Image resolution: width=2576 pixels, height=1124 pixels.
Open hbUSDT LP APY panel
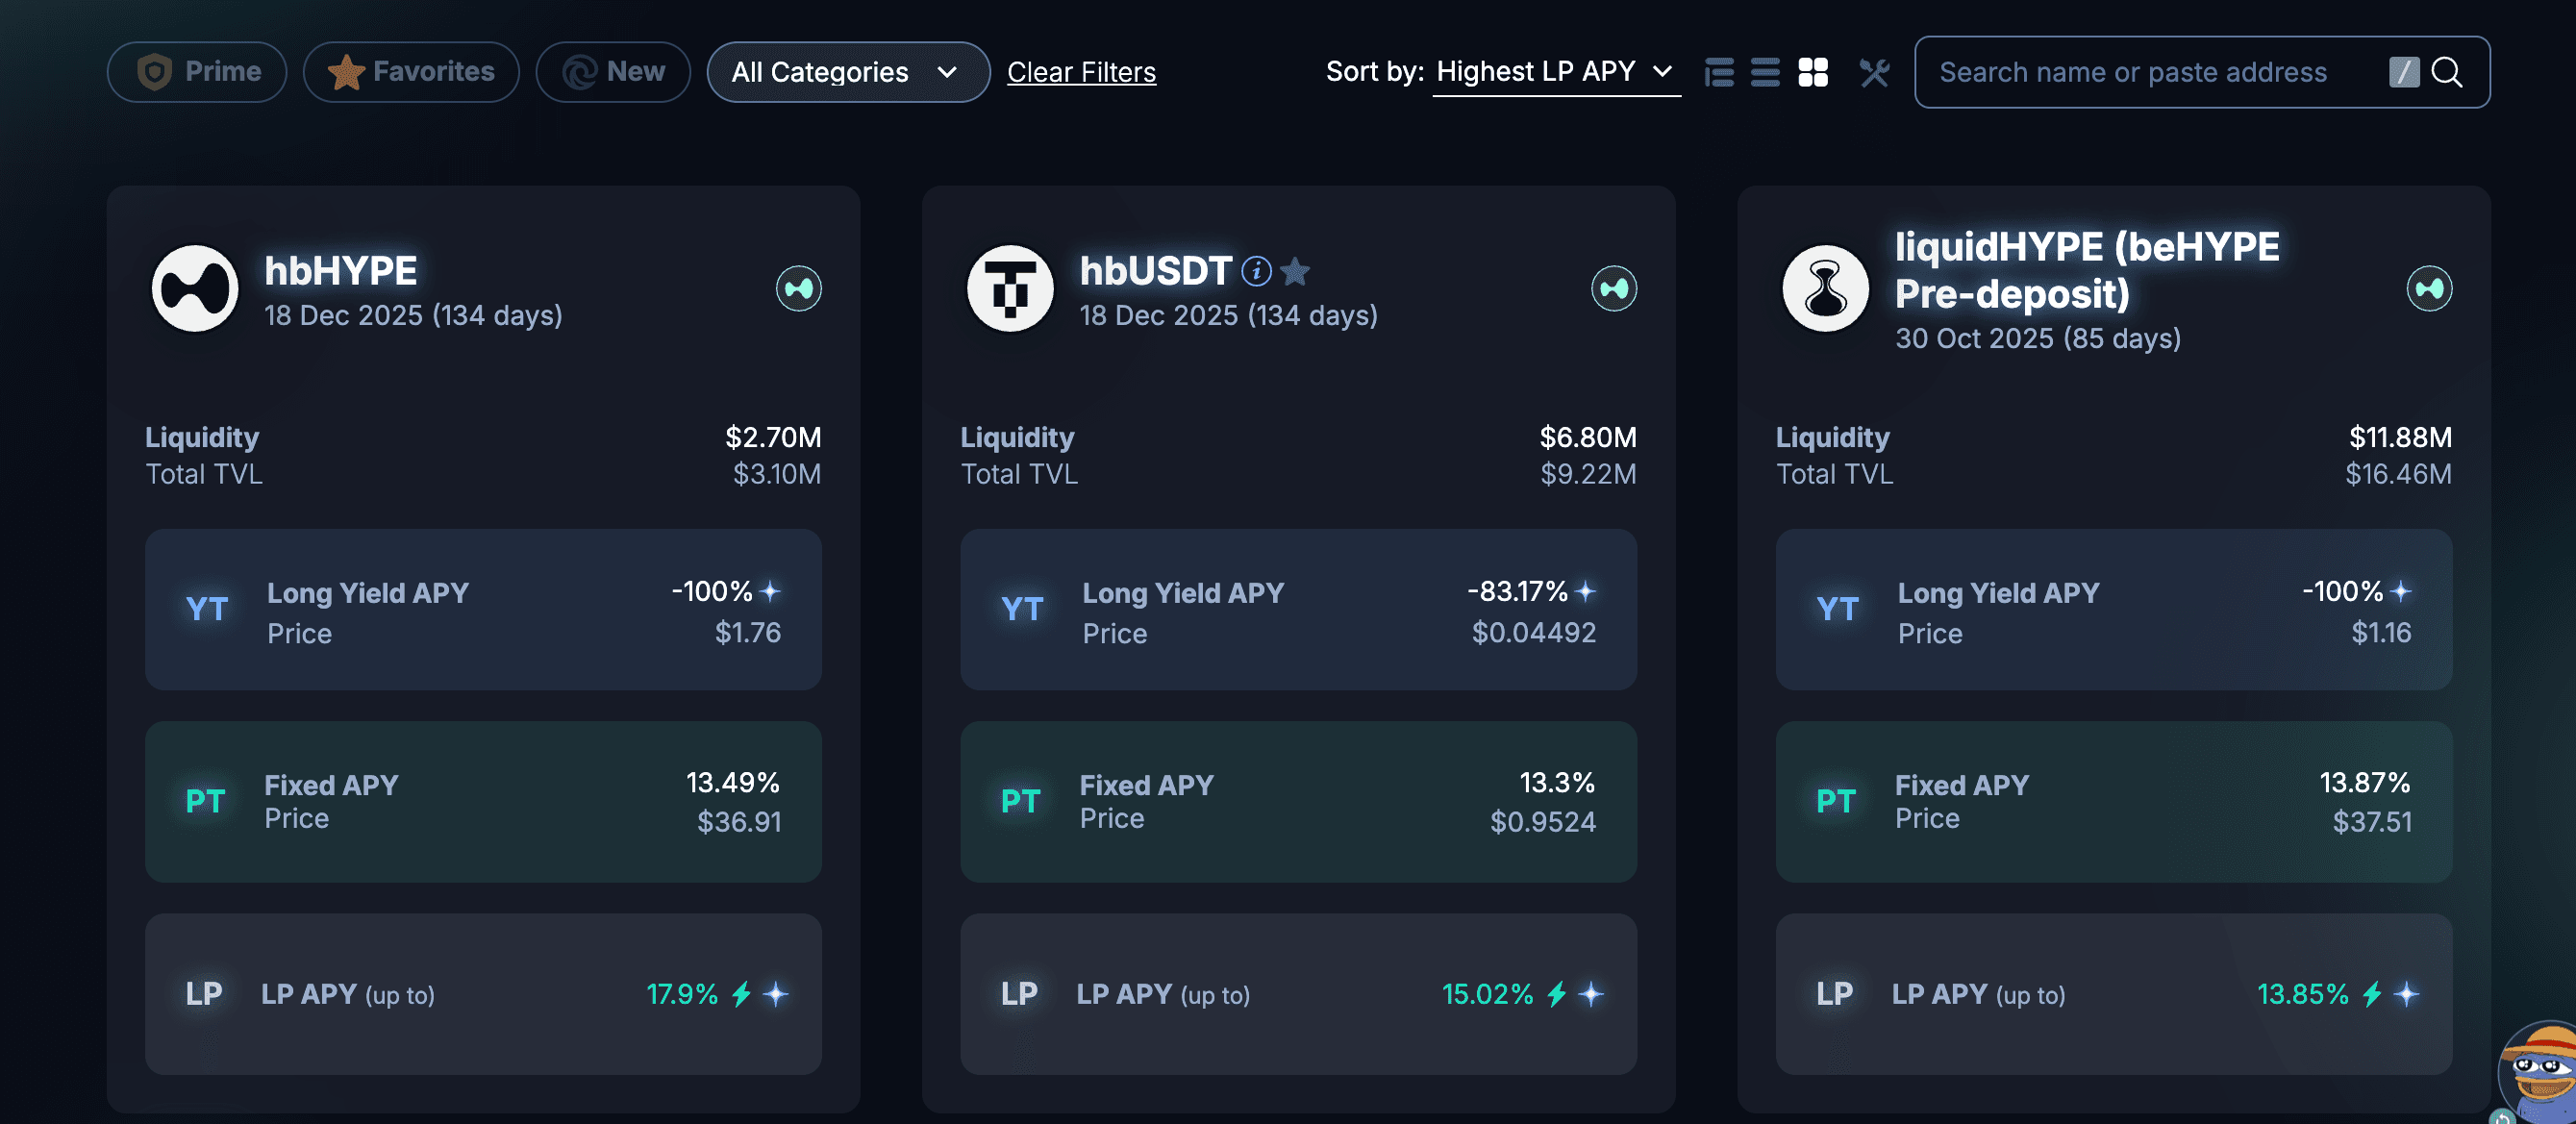1298,994
